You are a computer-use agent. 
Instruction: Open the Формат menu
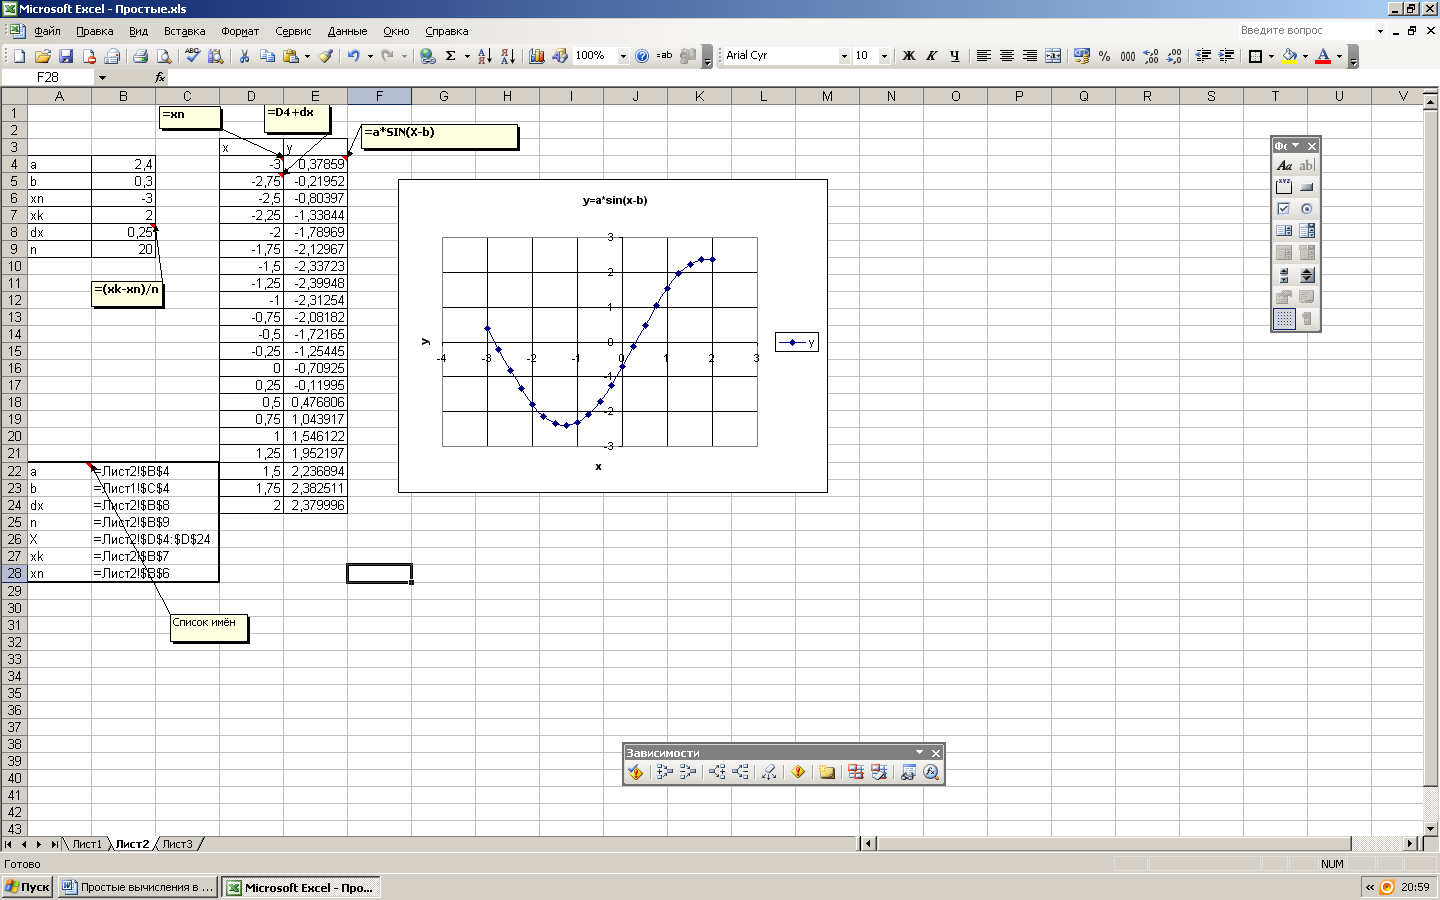pyautogui.click(x=240, y=31)
